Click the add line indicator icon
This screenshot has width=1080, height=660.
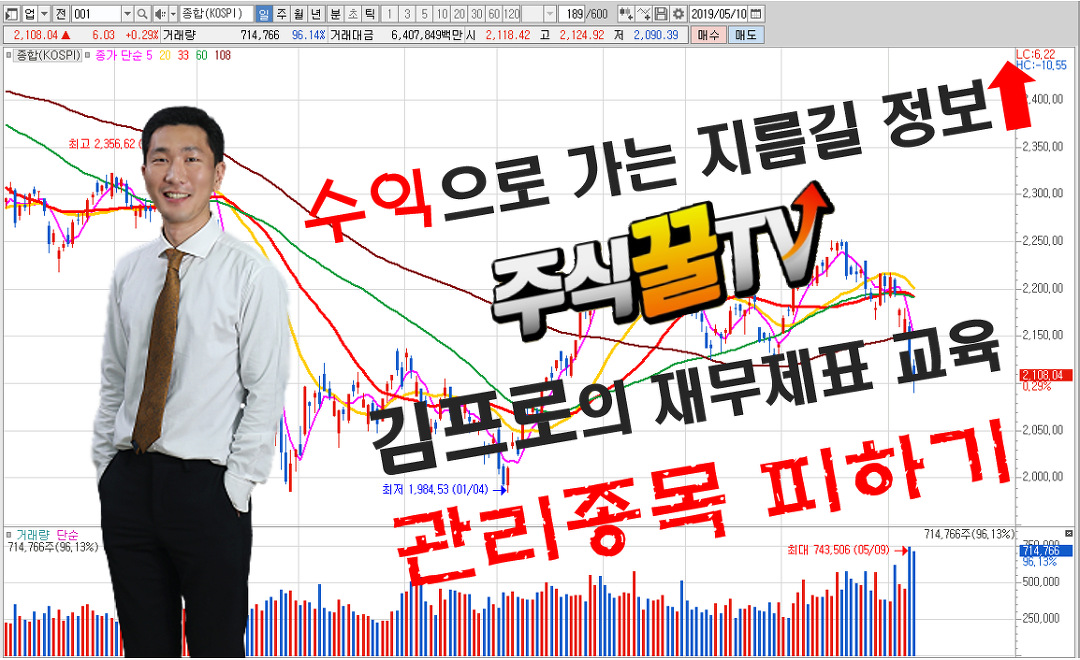[x=643, y=14]
